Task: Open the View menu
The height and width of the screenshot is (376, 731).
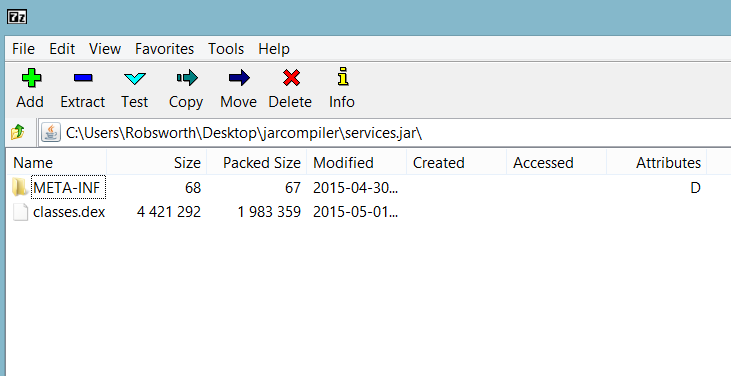Action: (105, 48)
